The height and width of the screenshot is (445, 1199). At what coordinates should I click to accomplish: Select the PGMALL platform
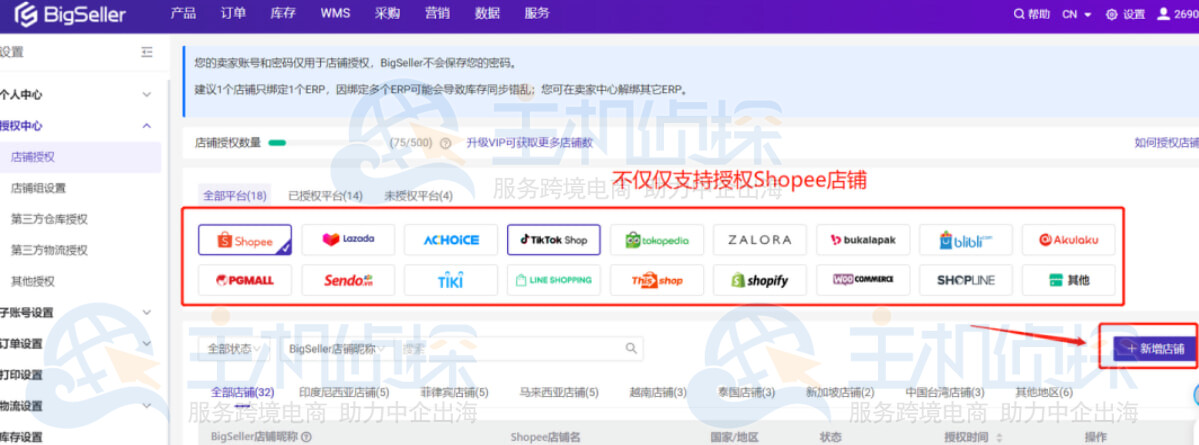245,280
